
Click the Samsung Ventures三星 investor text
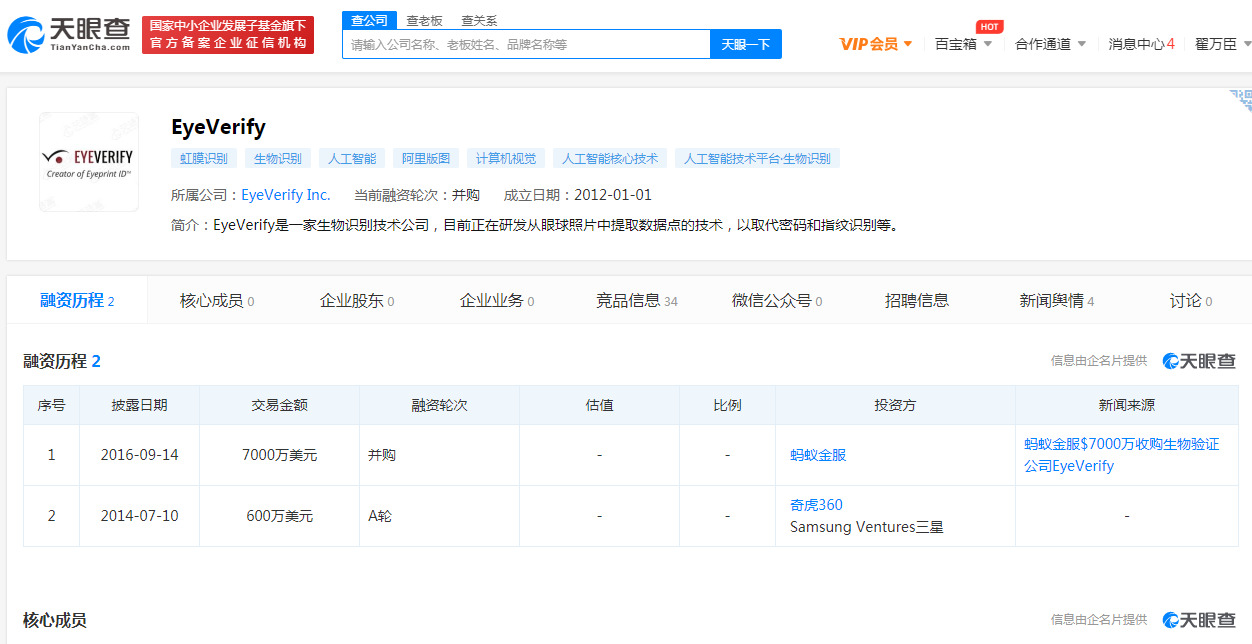(867, 527)
